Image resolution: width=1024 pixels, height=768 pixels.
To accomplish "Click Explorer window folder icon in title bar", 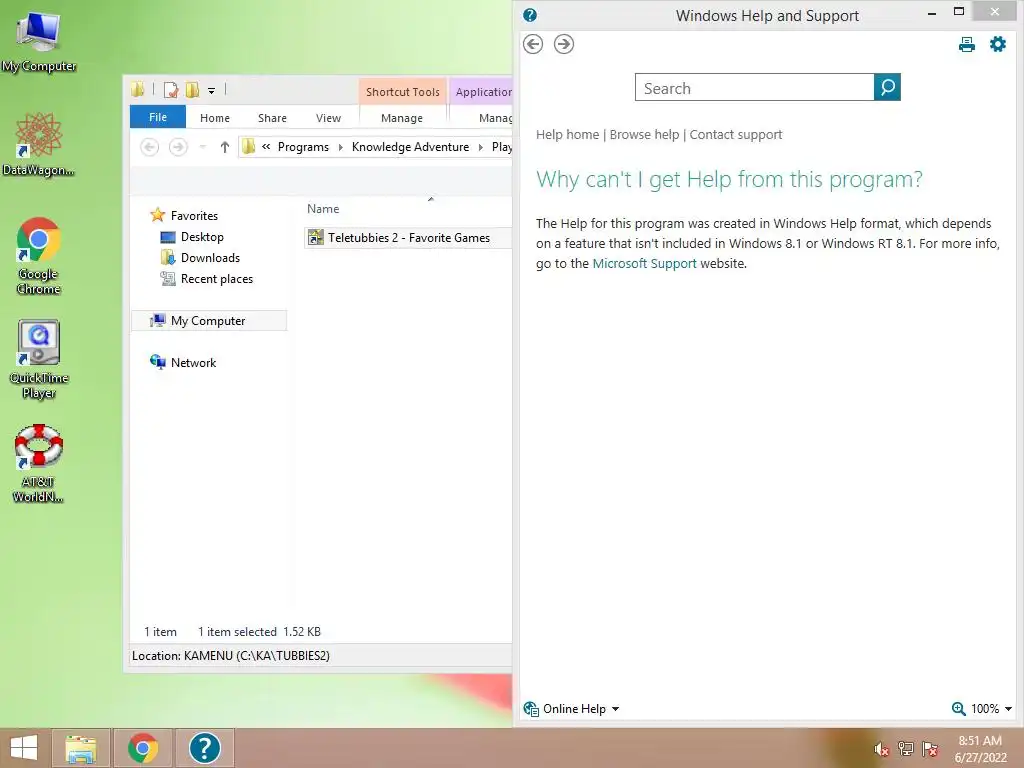I will [138, 89].
